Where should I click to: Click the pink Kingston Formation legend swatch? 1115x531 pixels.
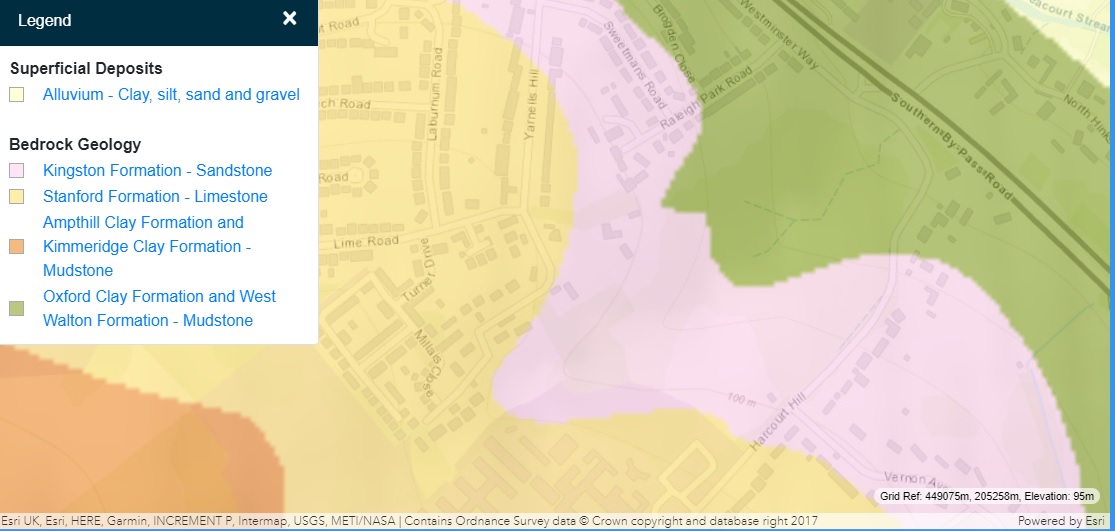(x=17, y=171)
